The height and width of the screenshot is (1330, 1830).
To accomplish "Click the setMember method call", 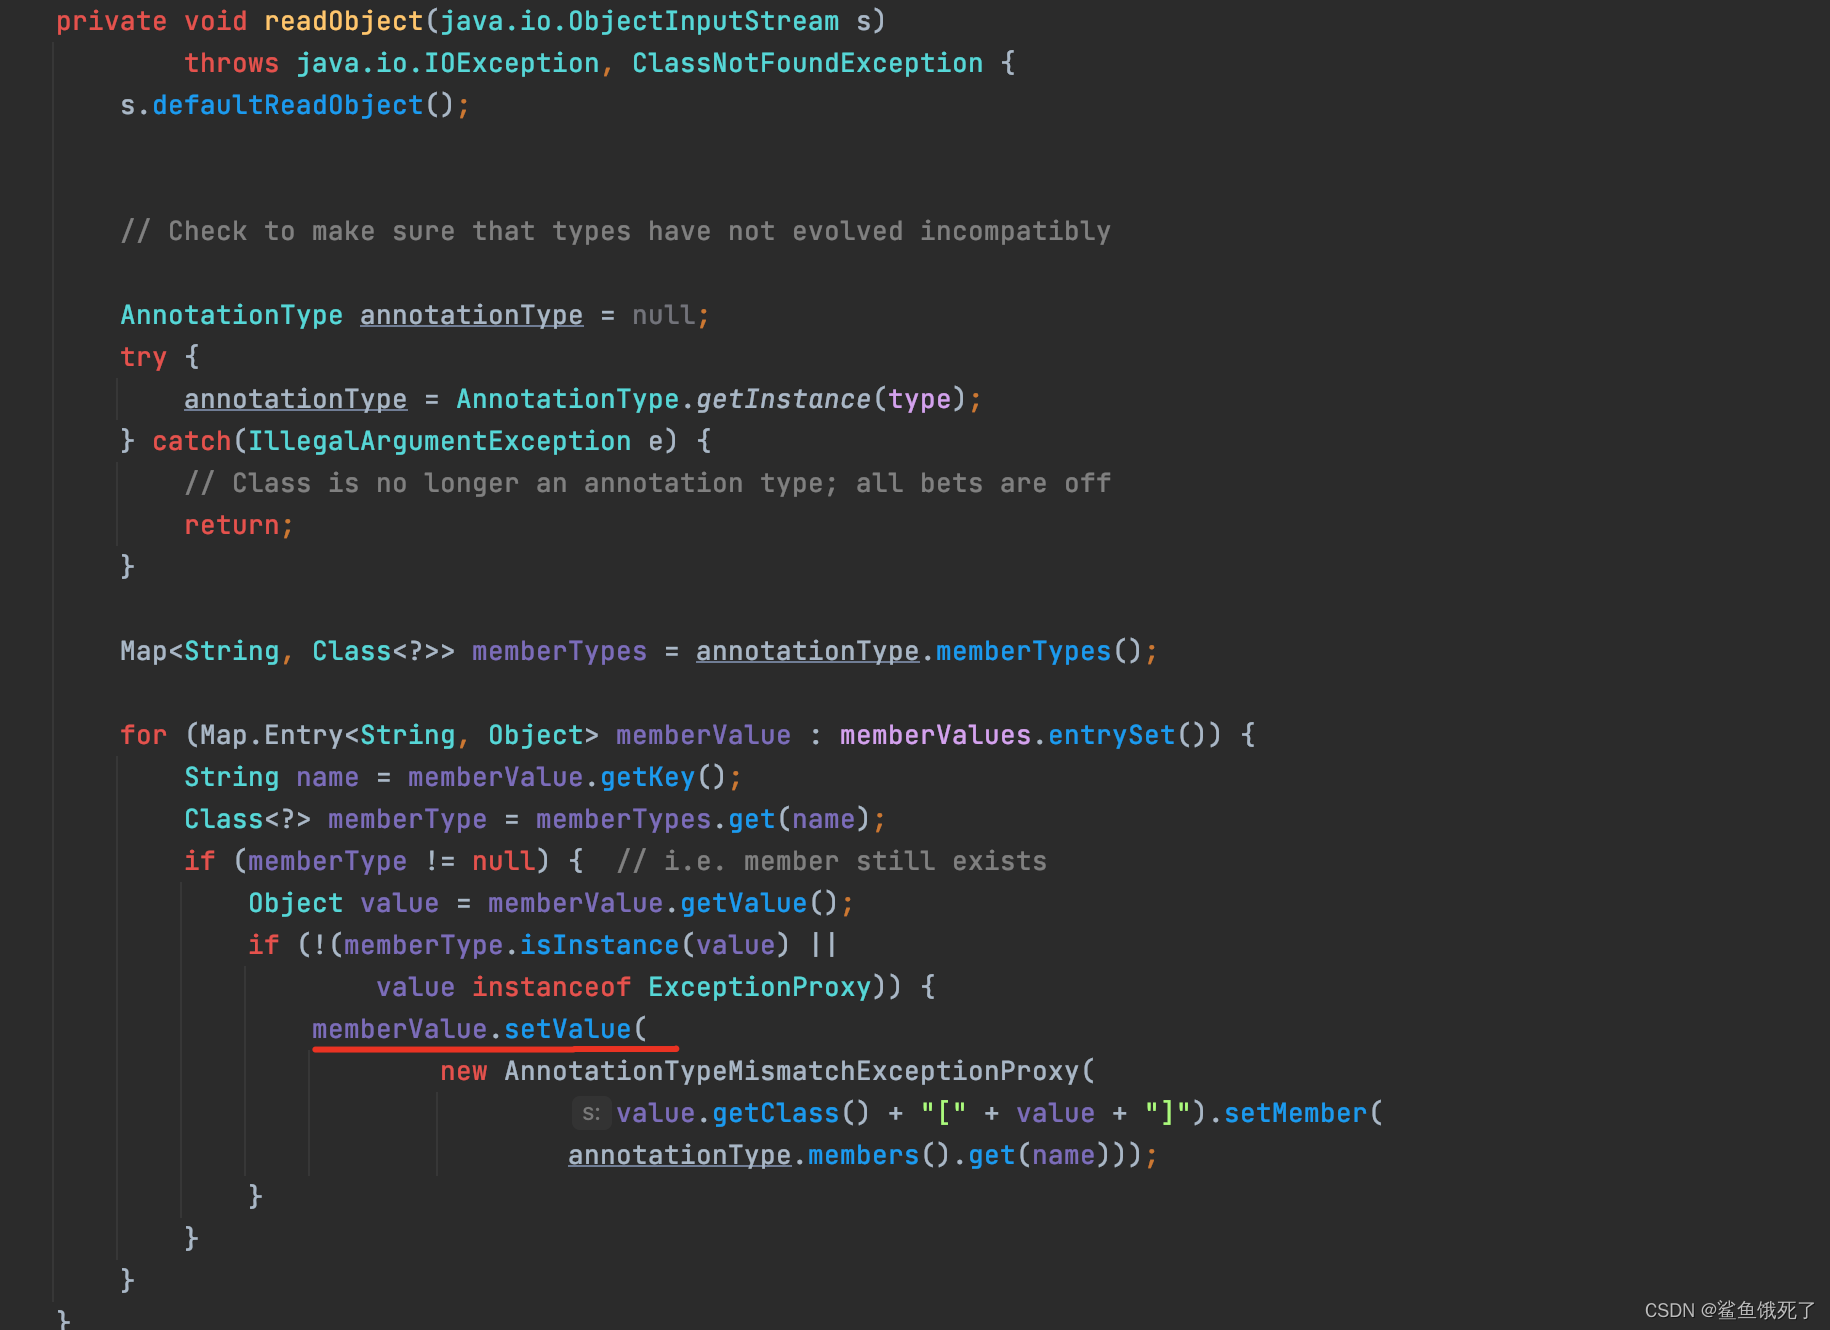I will 1296,1113.
